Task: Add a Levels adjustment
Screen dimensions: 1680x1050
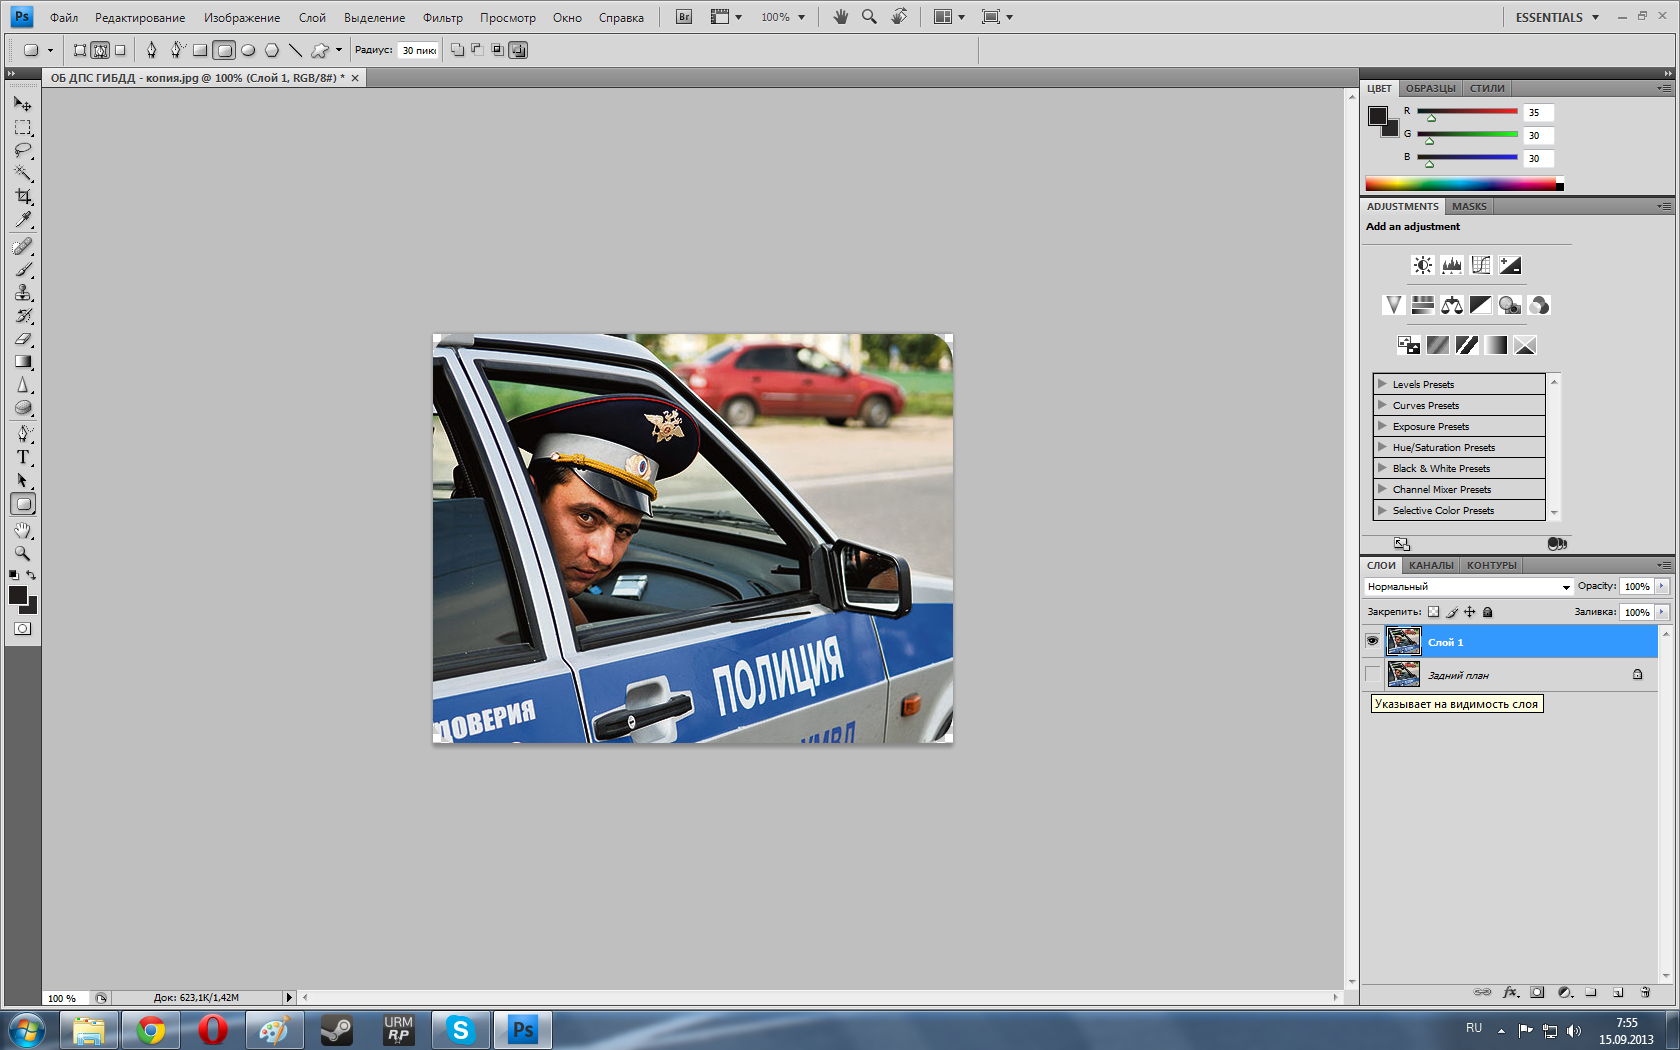Action: coord(1451,265)
